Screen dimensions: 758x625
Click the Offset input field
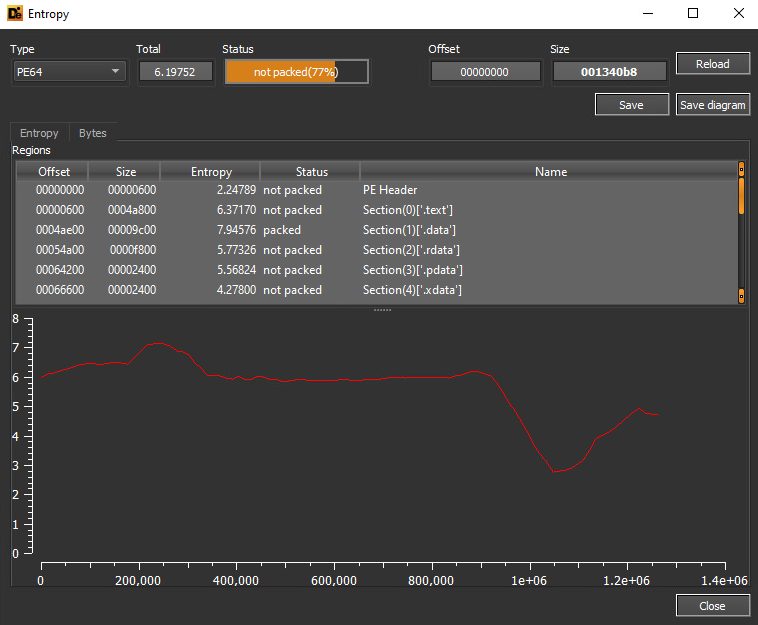(x=485, y=72)
